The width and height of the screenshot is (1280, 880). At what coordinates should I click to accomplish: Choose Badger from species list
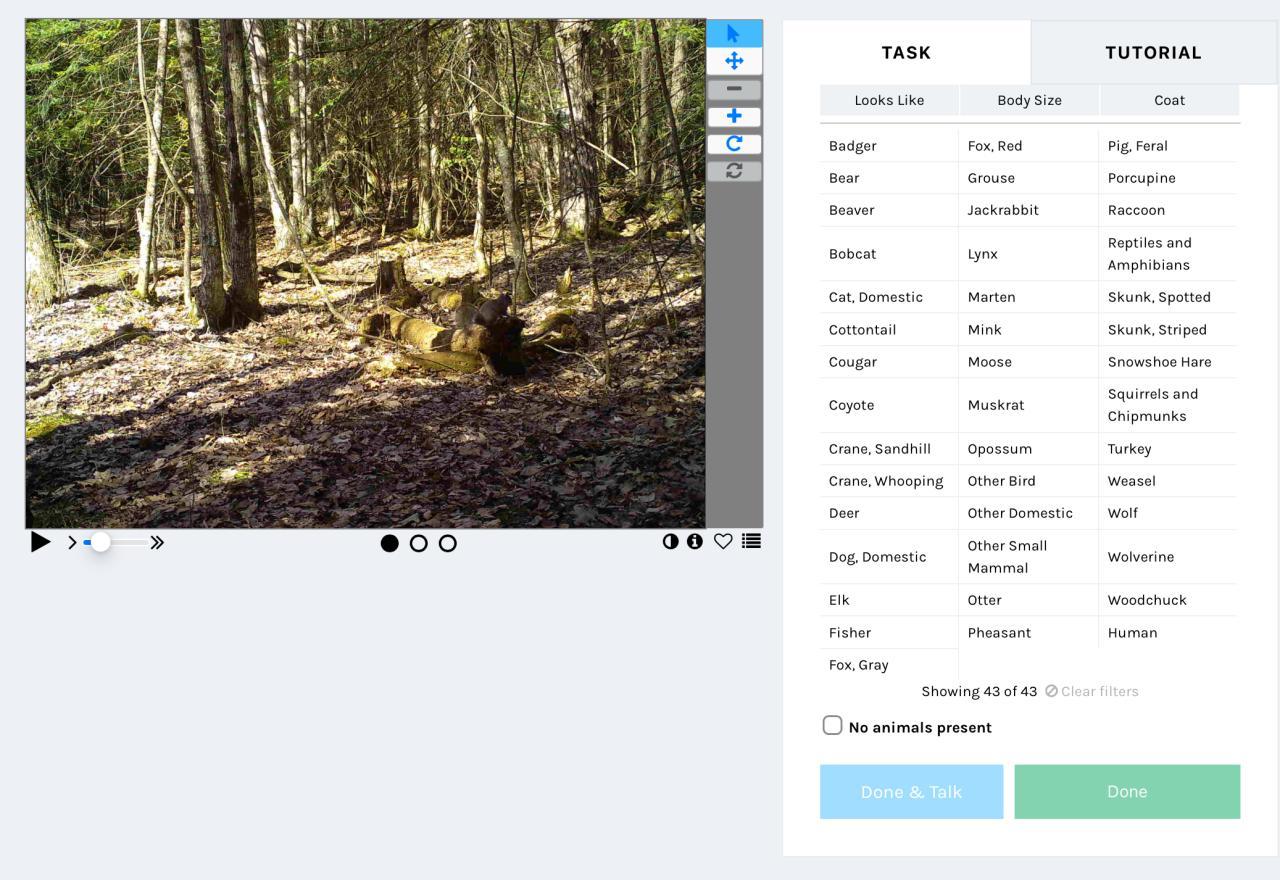[x=889, y=146]
